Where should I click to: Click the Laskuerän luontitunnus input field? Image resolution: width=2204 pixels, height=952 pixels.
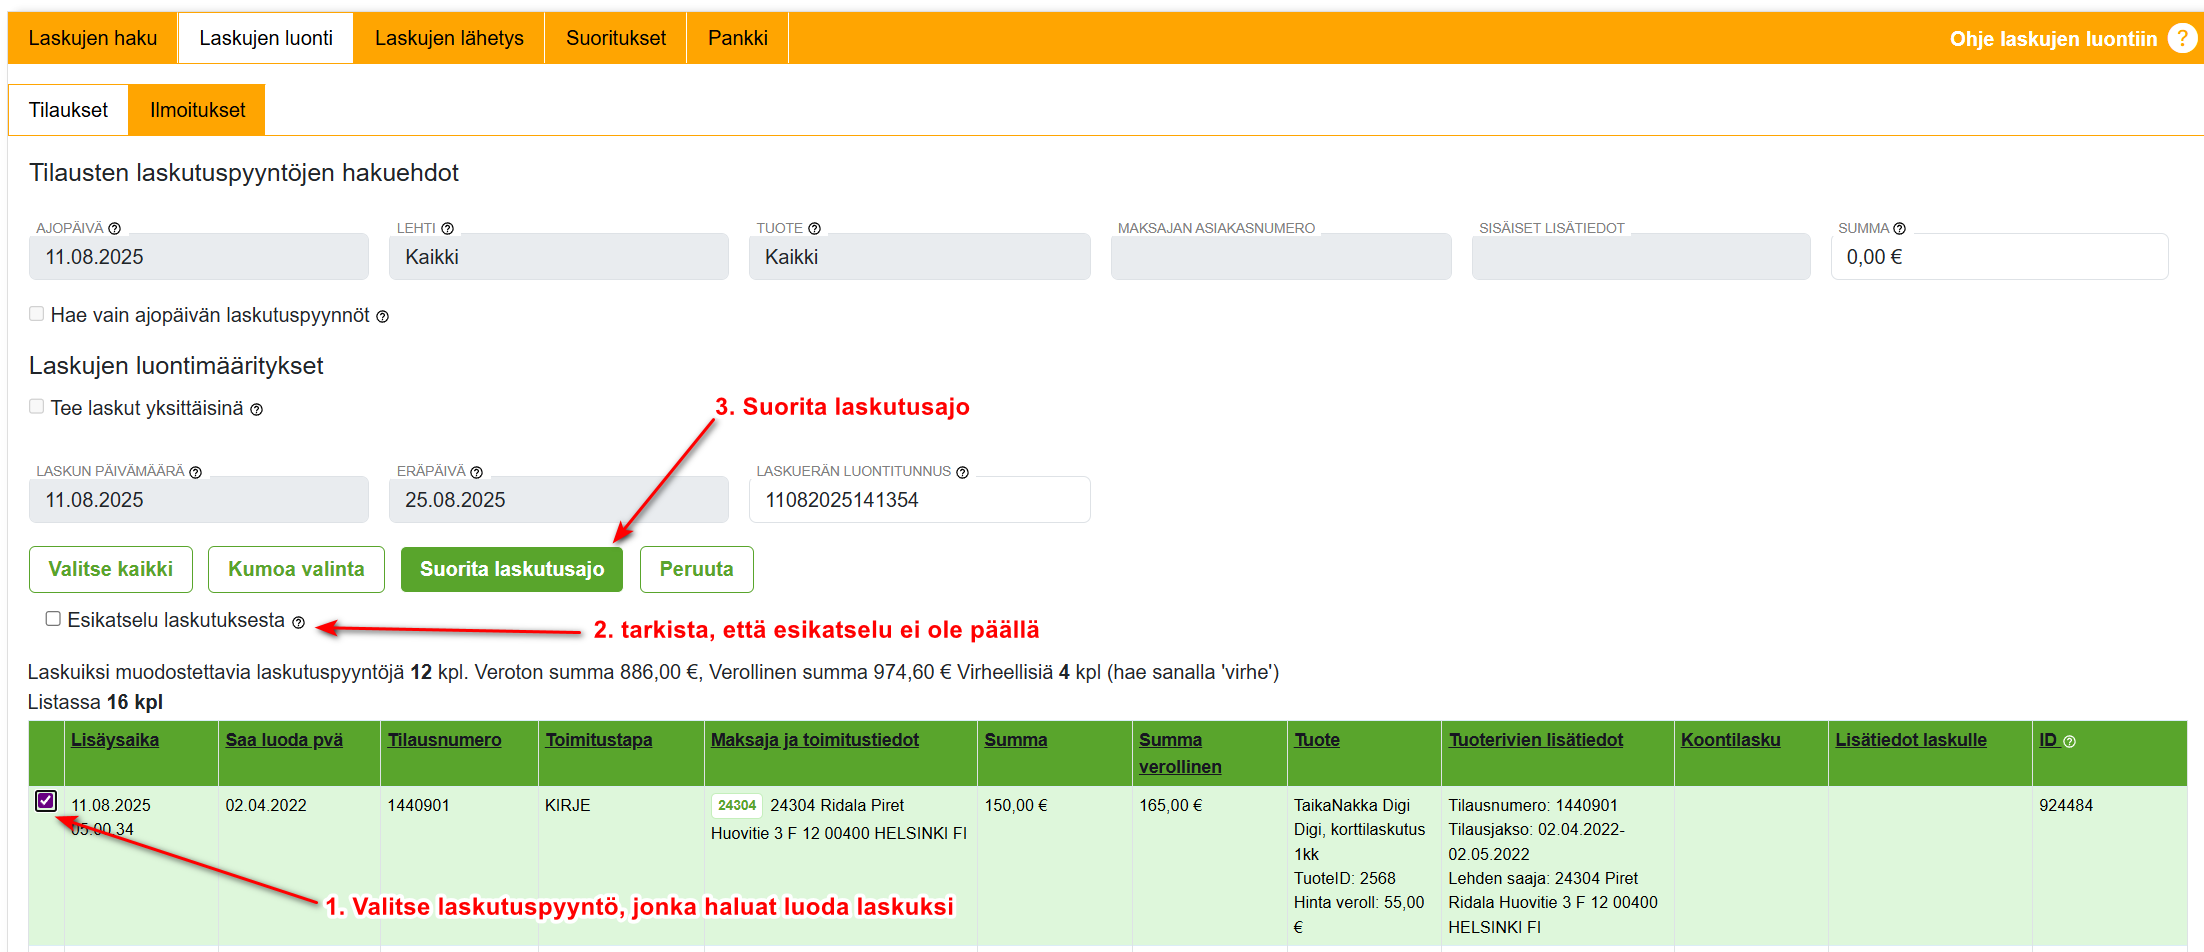click(x=918, y=500)
